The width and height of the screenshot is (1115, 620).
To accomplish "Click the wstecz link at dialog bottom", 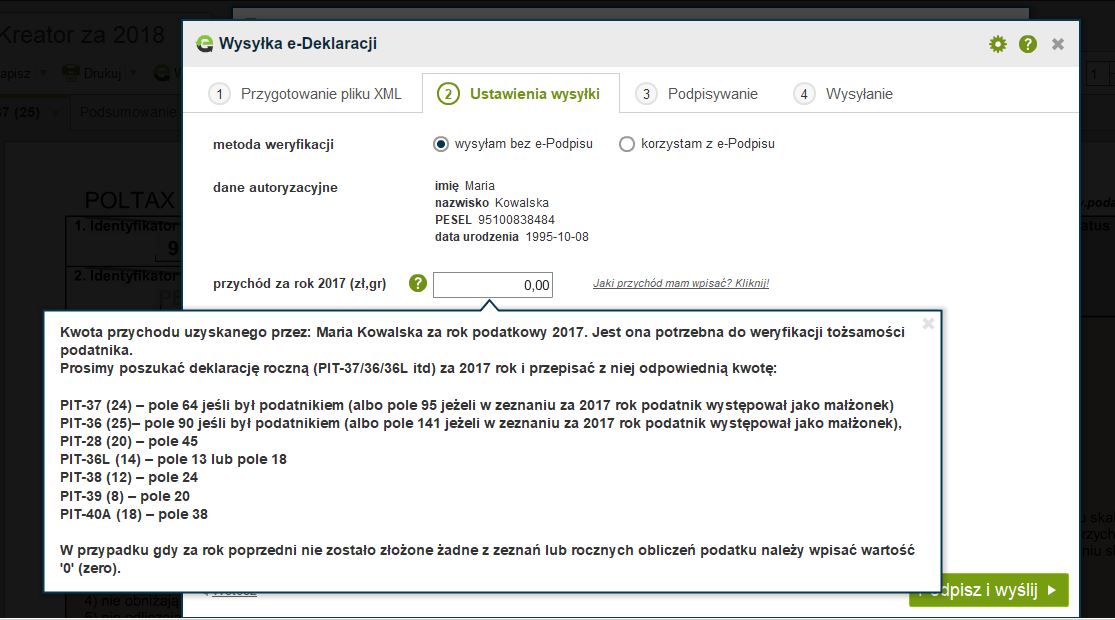I will pyautogui.click(x=233, y=592).
